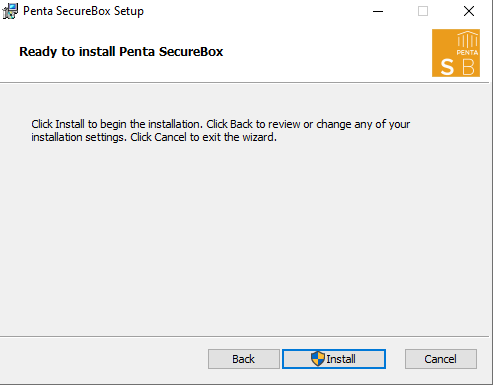493x385 pixels.
Task: Click the installer icon in the title bar
Action: coord(10,11)
